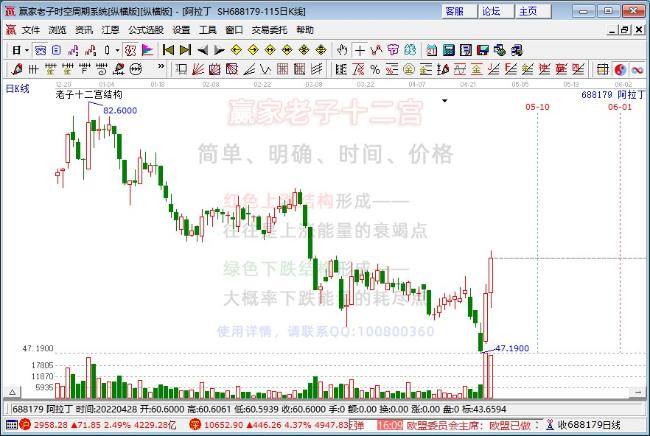Click the Shanghai index 2958.28 status entry
This screenshot has width=650, height=436.
[x=99, y=425]
